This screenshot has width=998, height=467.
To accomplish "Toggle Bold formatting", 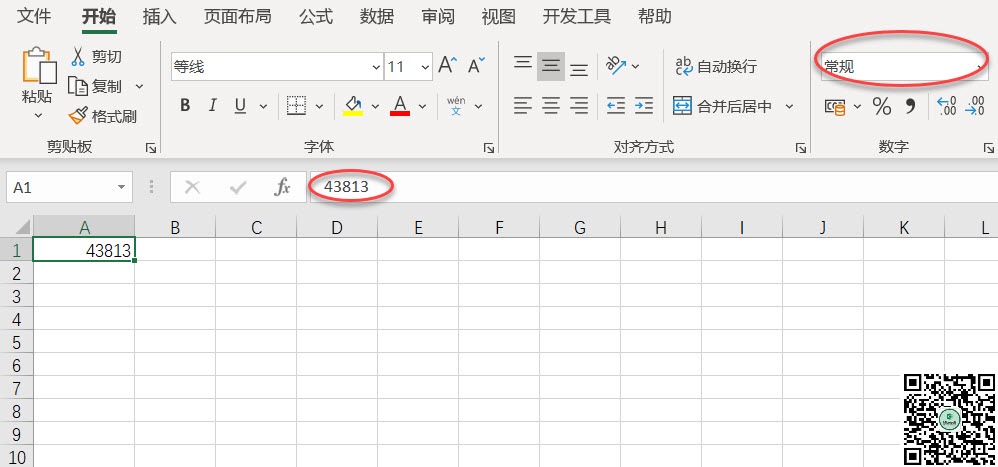I will pyautogui.click(x=185, y=106).
